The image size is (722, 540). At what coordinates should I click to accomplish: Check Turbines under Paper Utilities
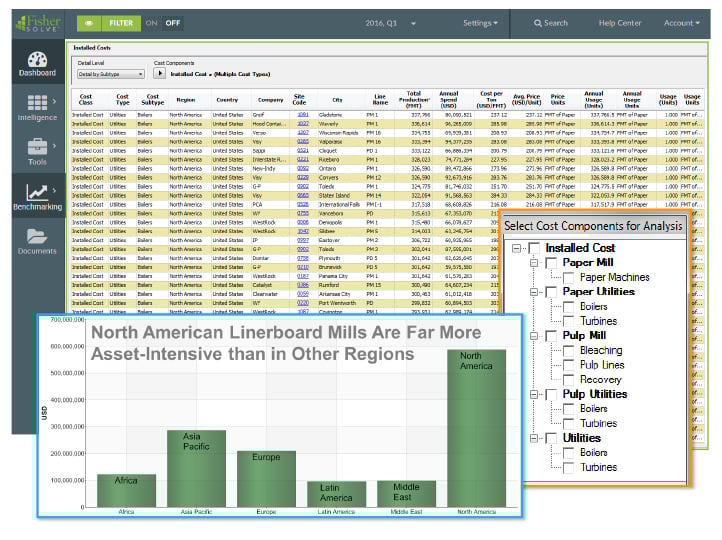click(x=568, y=321)
